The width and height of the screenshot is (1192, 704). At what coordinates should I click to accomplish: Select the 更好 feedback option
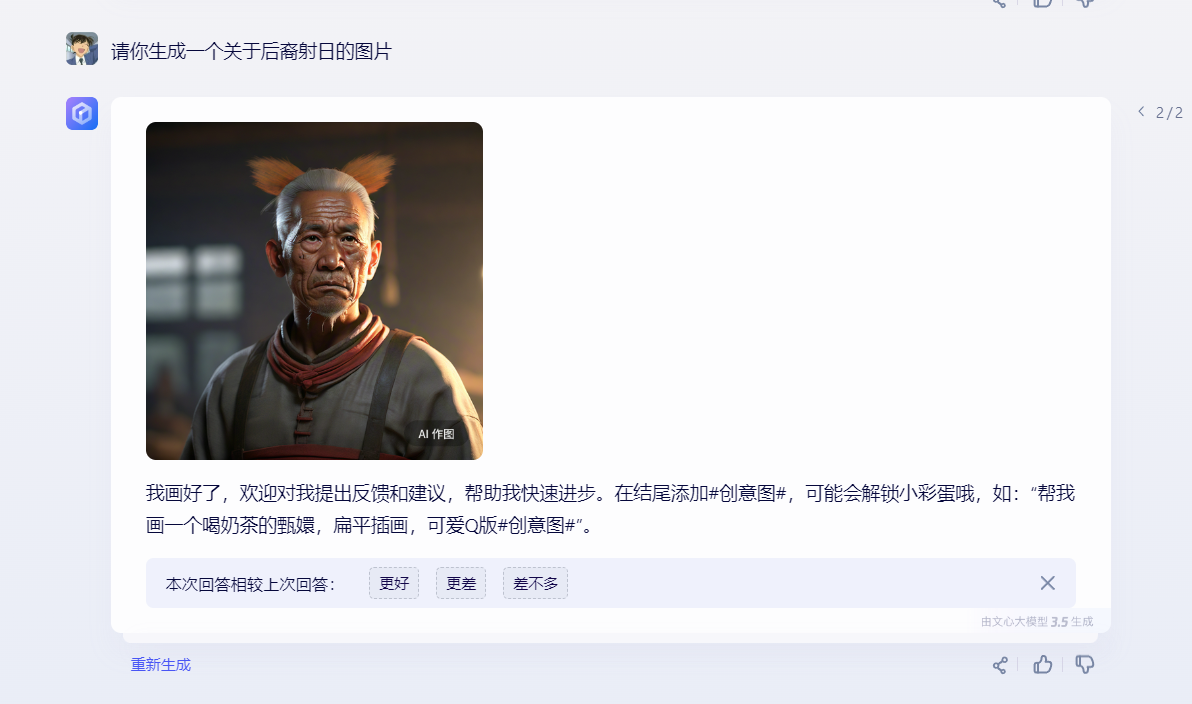point(394,583)
